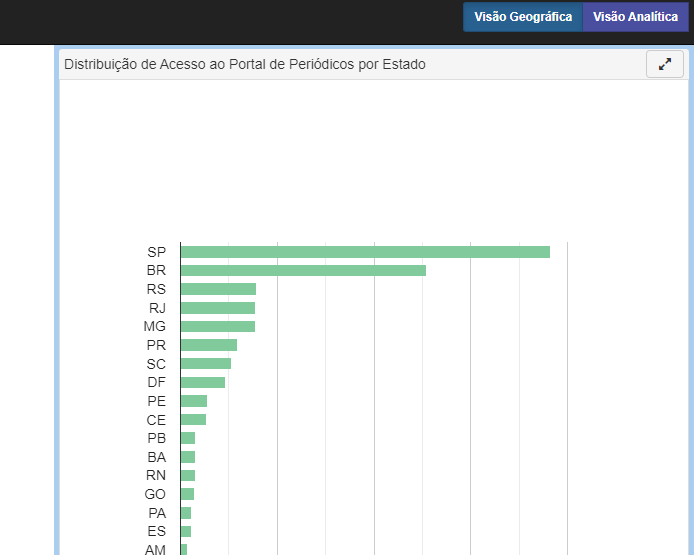Click the RN axis label

156,475
